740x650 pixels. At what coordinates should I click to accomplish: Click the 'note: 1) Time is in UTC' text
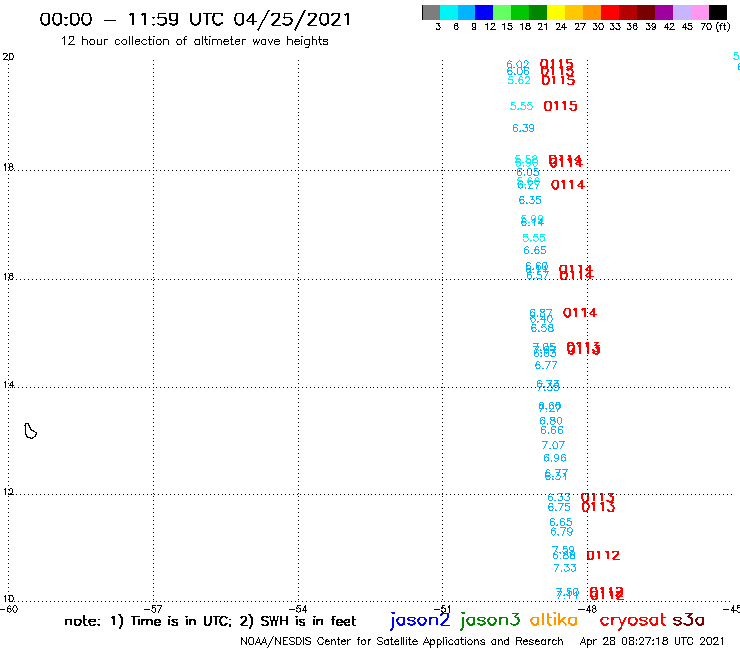pos(148,621)
